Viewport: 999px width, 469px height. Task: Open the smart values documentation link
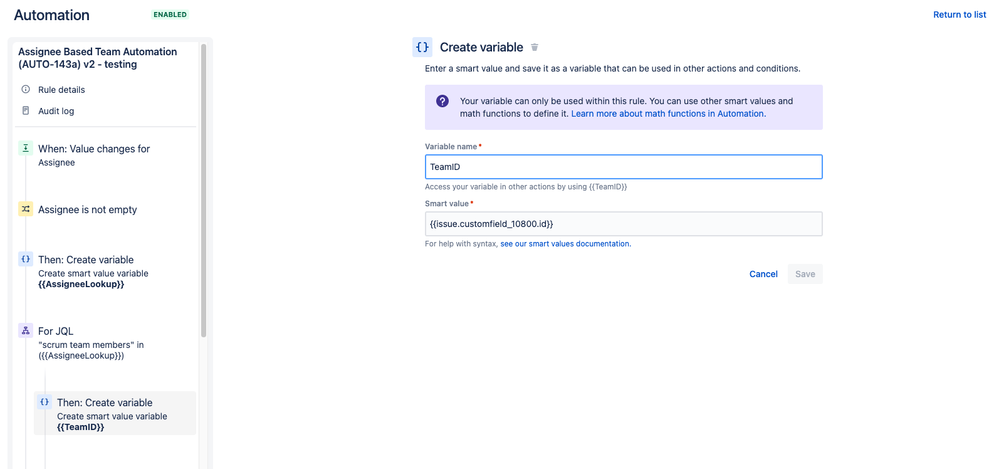coord(566,244)
